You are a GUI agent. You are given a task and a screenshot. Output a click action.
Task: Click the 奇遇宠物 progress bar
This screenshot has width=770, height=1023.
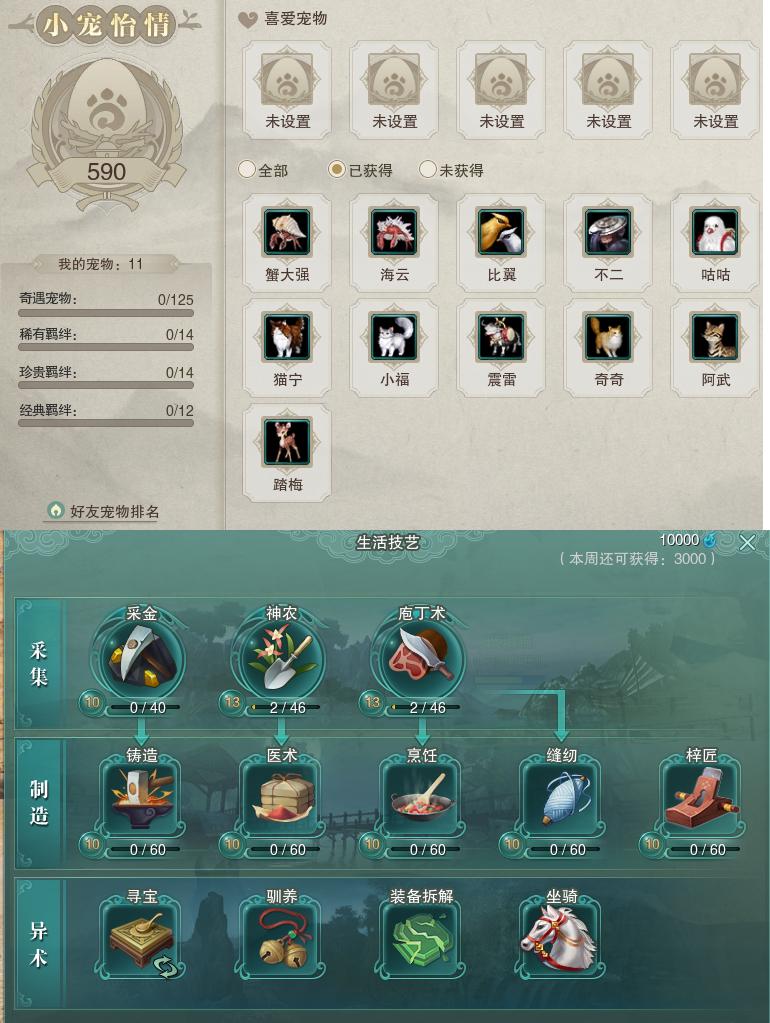(106, 313)
